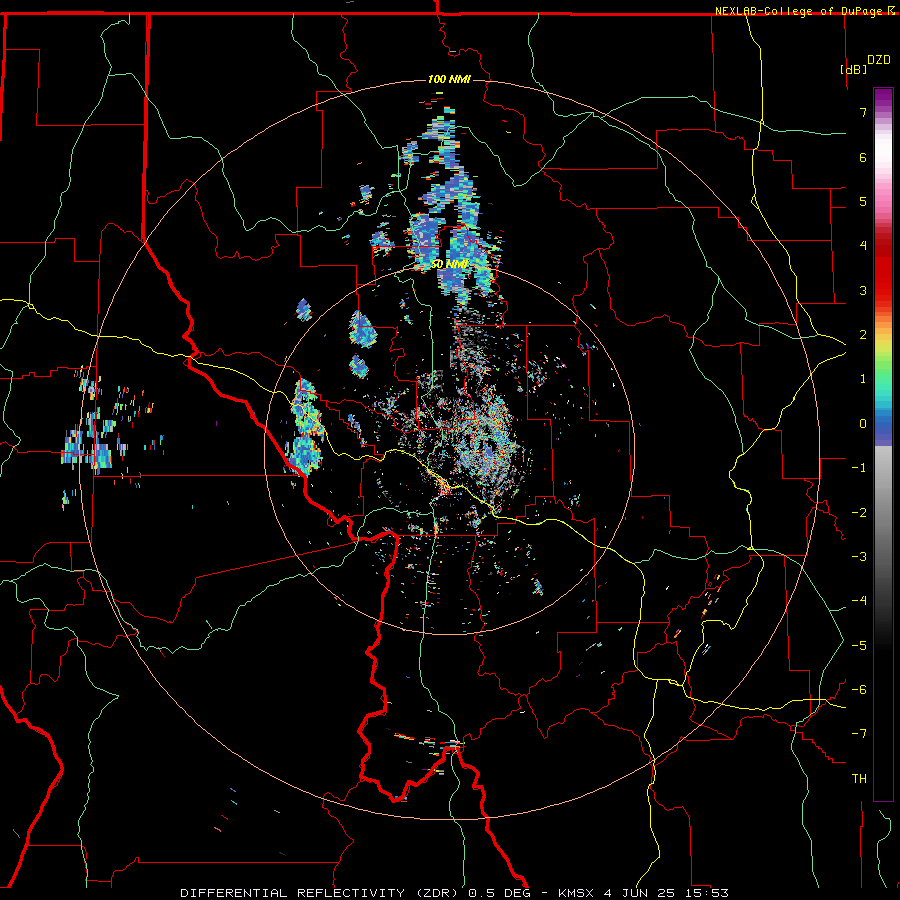900x900 pixels.
Task: Click "DIFFERENTIAL REFLECTIVITY" in the bottom caption
Action: [292, 893]
